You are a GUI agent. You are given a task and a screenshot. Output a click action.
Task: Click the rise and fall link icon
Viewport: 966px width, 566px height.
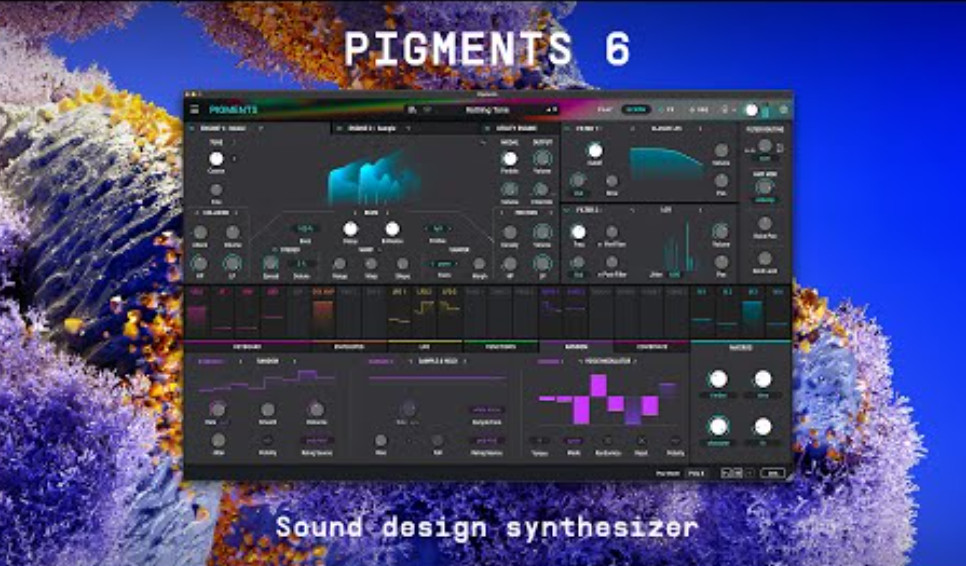[x=409, y=440]
